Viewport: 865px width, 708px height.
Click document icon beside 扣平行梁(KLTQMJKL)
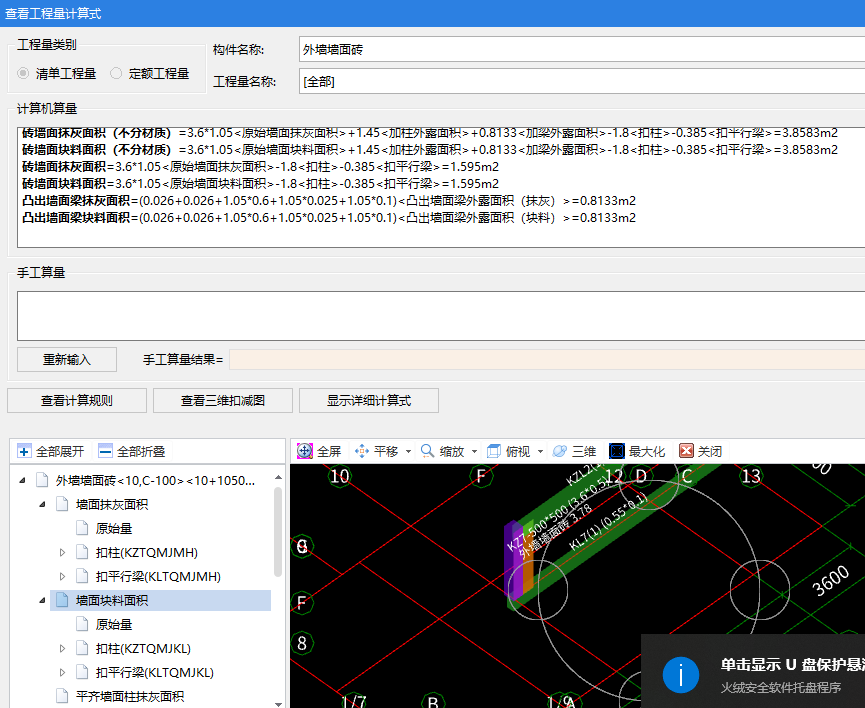coord(82,672)
